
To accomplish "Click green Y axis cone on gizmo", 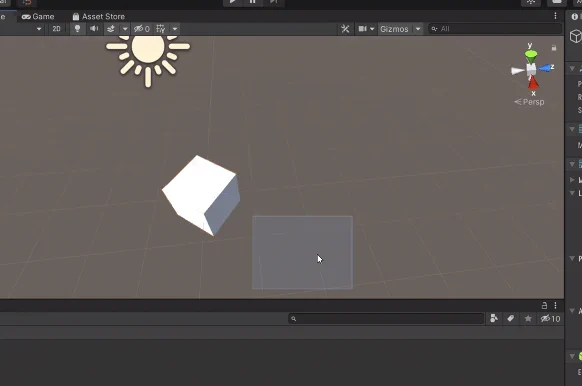I will (x=531, y=56).
